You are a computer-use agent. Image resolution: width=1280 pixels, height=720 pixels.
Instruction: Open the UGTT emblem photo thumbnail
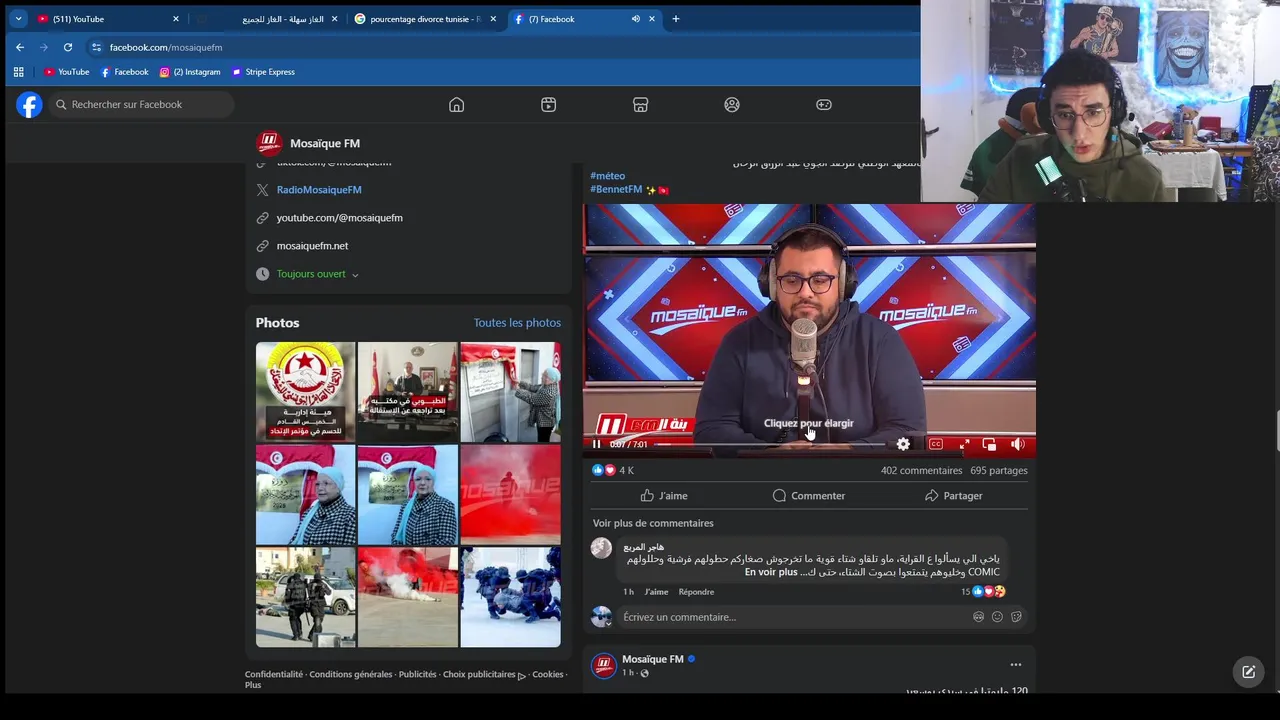point(305,392)
